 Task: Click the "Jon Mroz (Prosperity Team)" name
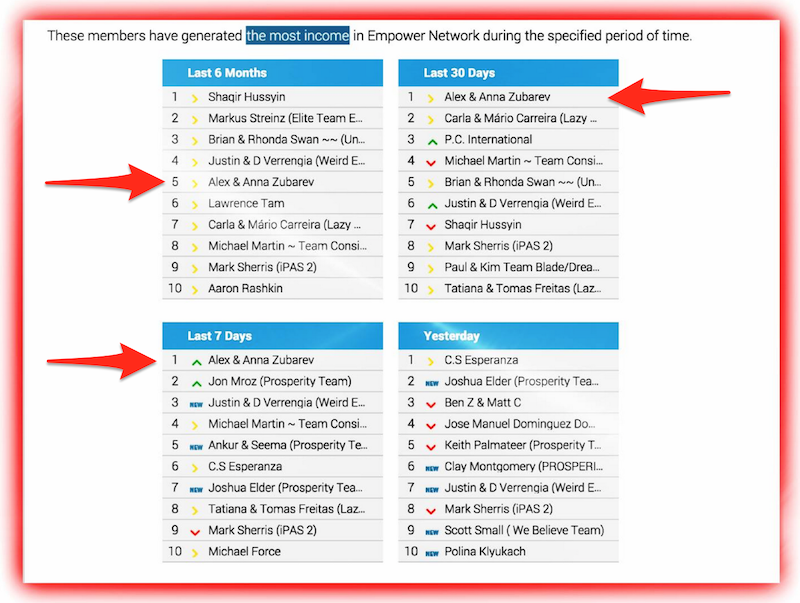pyautogui.click(x=280, y=382)
